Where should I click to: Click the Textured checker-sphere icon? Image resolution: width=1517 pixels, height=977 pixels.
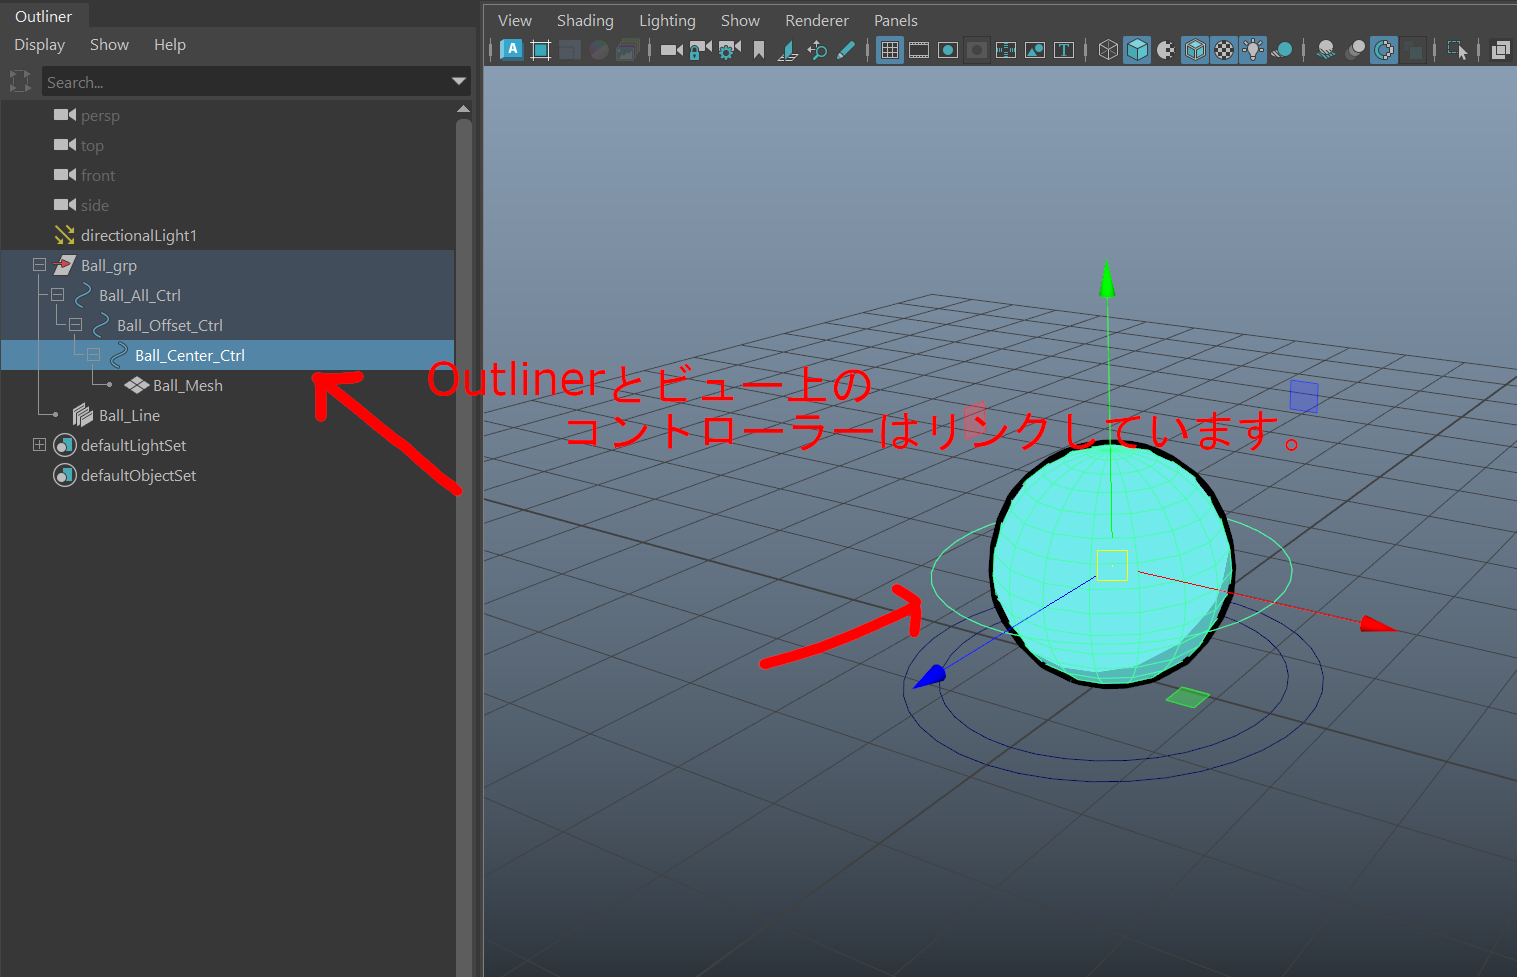[x=1224, y=50]
